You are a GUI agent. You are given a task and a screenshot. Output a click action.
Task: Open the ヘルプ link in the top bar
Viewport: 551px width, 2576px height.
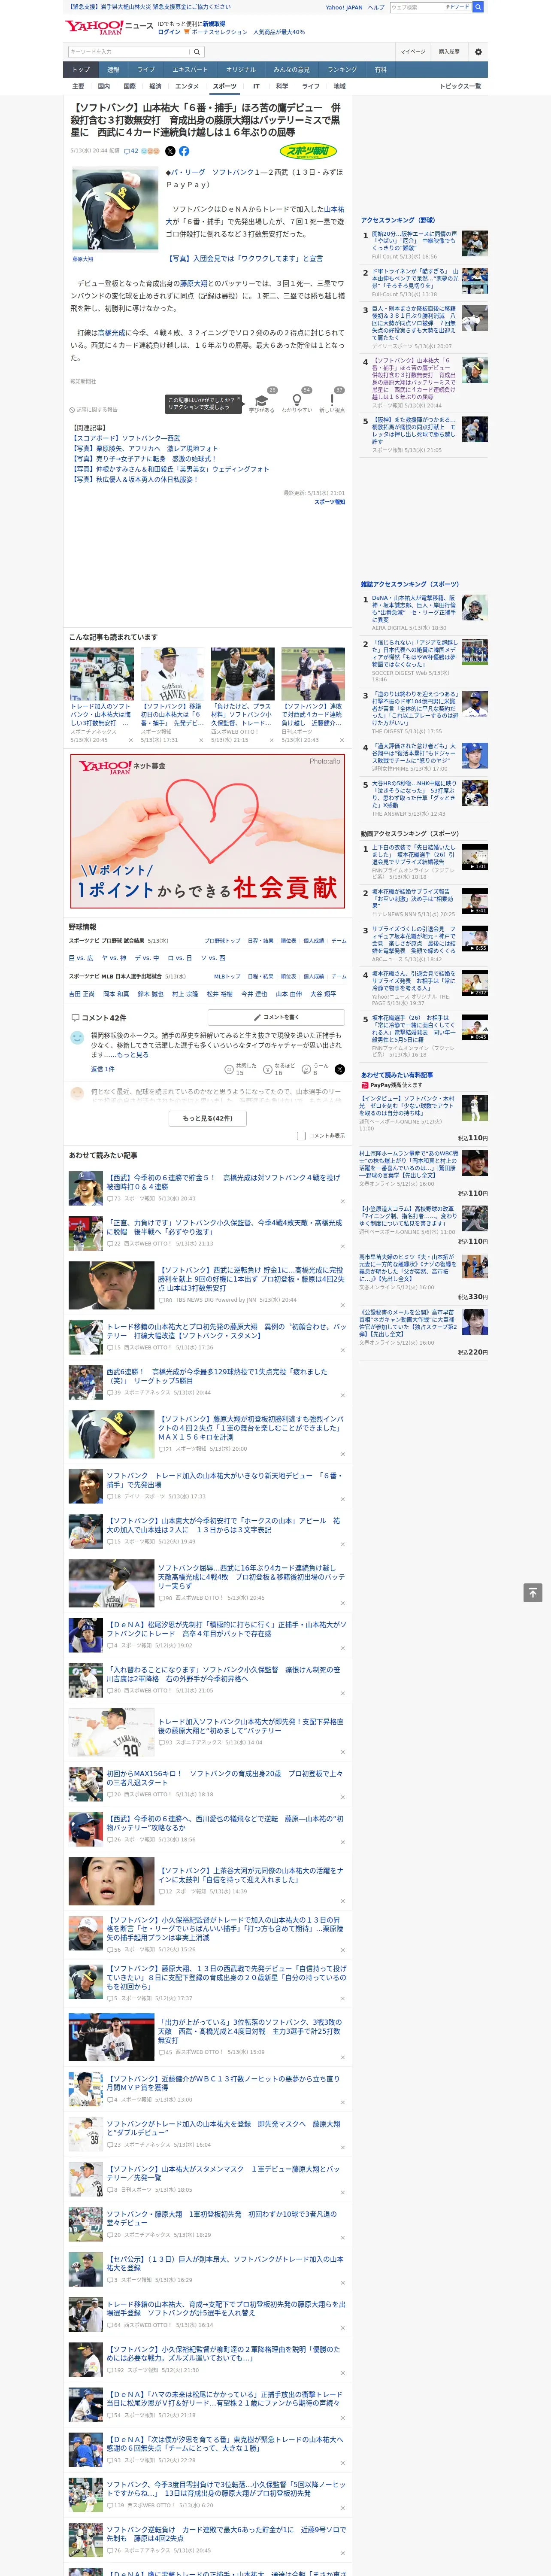pyautogui.click(x=376, y=7)
